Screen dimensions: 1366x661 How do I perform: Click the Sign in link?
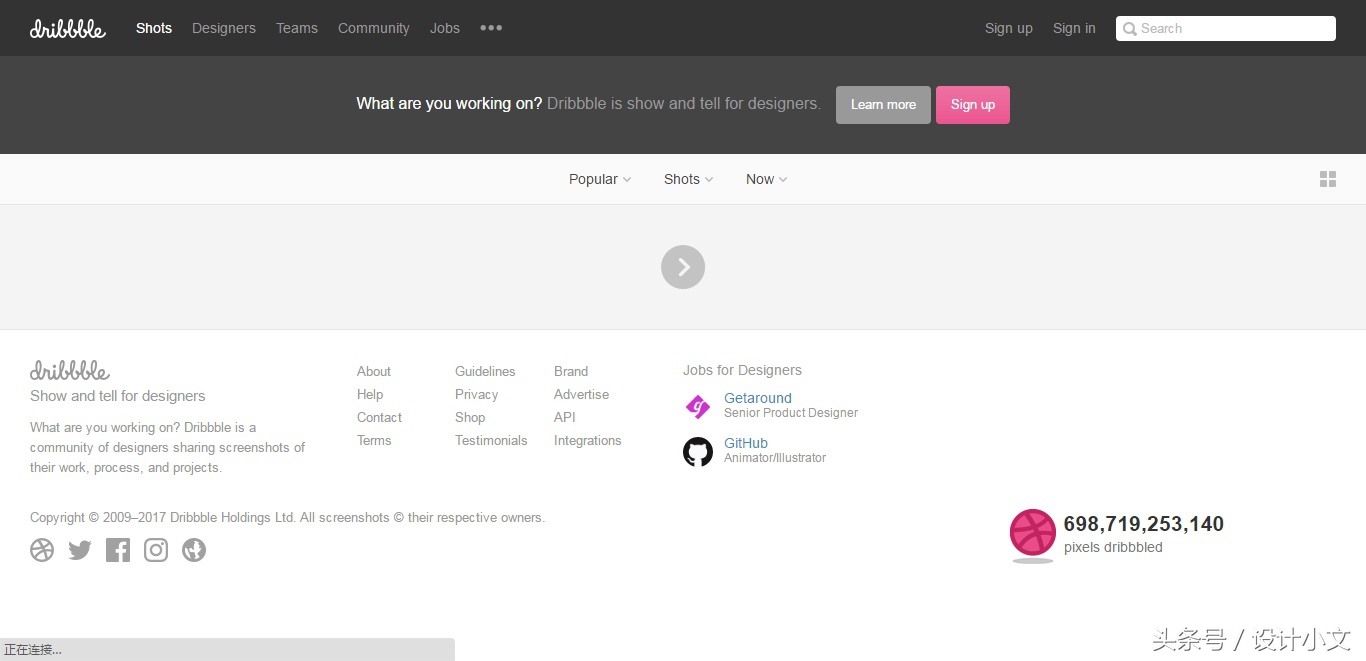[x=1074, y=28]
